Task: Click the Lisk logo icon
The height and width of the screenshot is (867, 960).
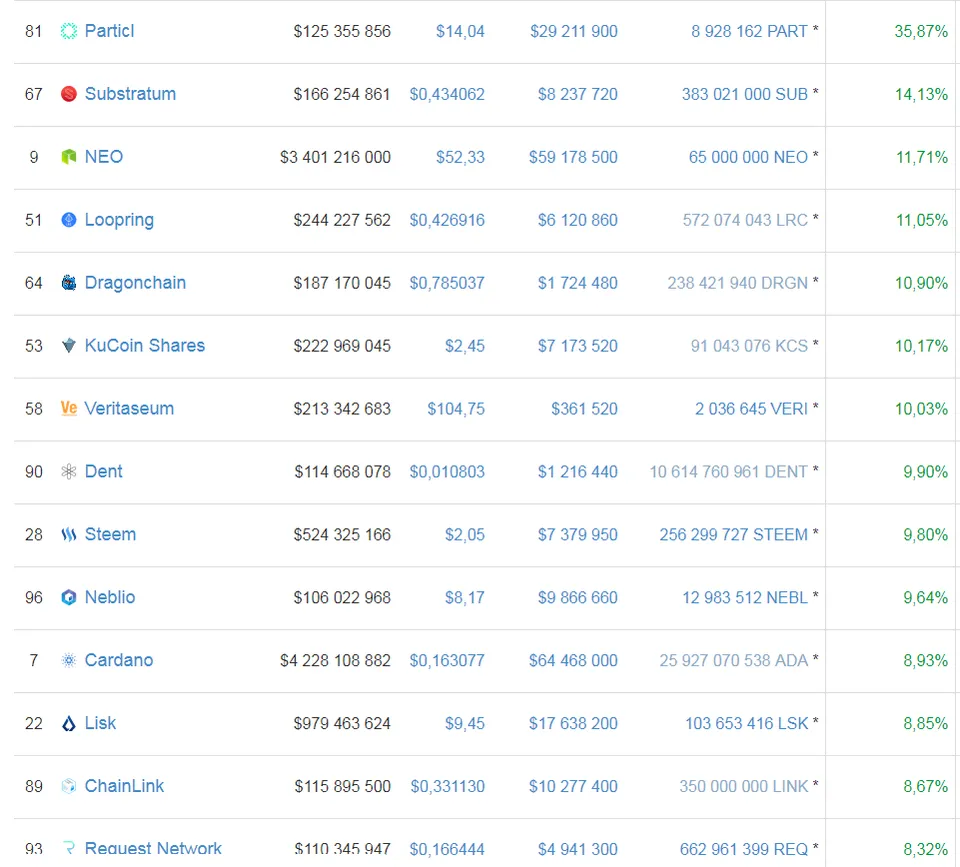Action: point(69,723)
